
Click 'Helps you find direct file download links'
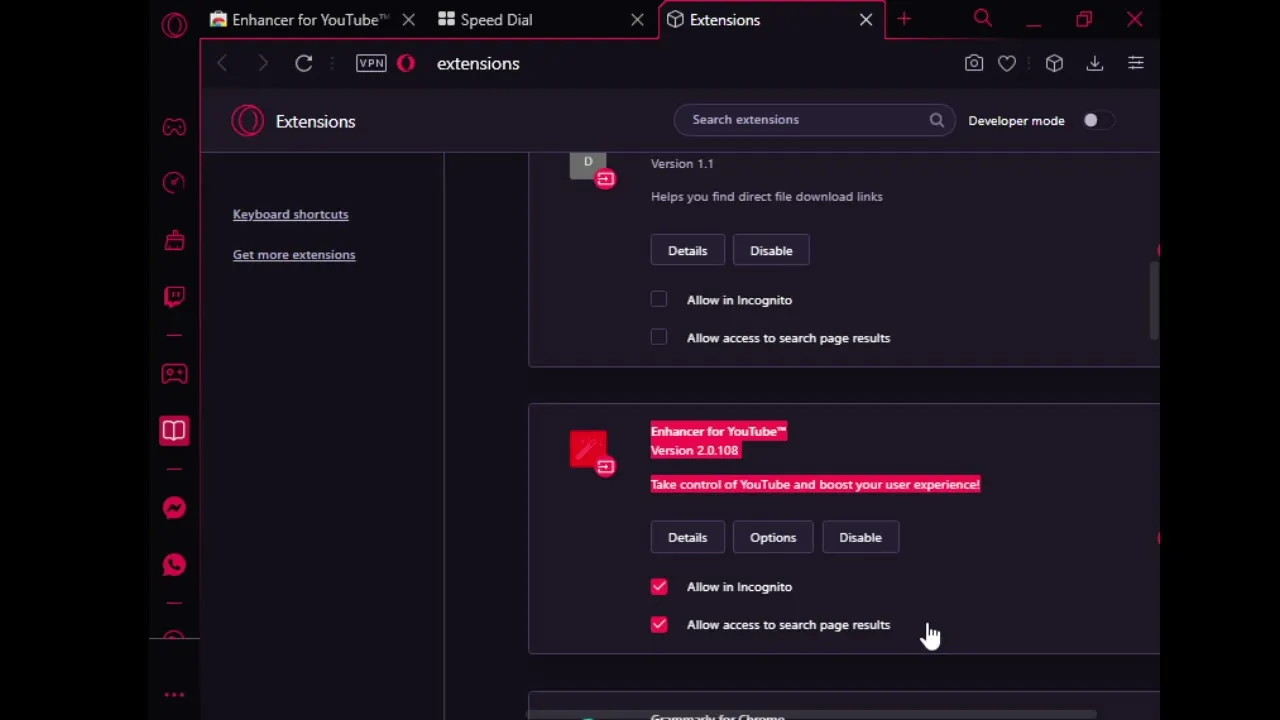tap(767, 196)
